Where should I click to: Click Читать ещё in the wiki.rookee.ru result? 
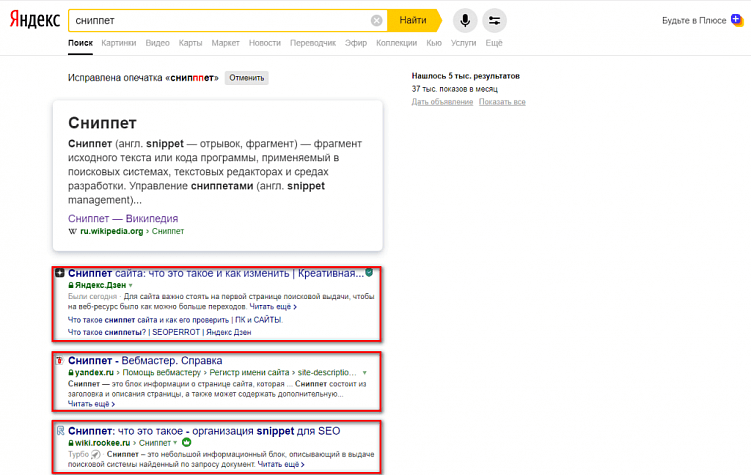[x=281, y=464]
